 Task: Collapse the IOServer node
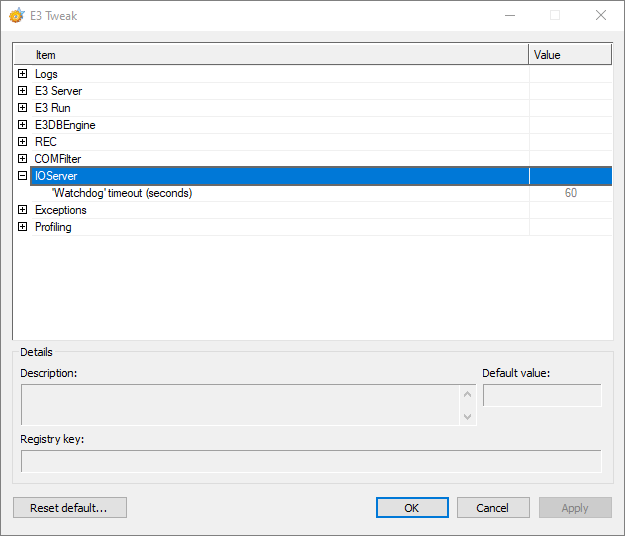coord(22,176)
